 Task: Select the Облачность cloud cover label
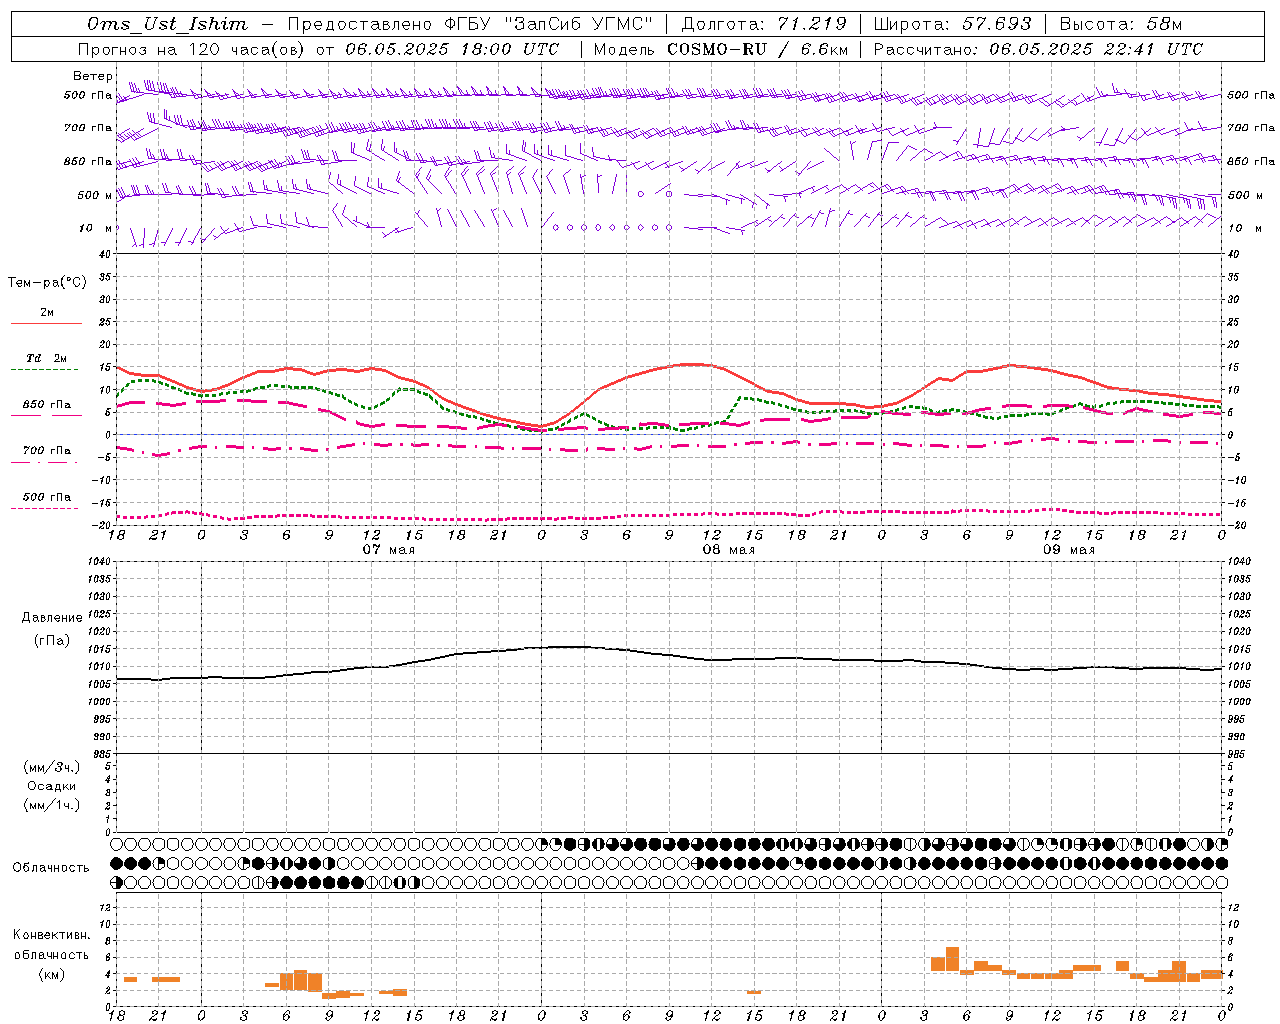click(50, 867)
